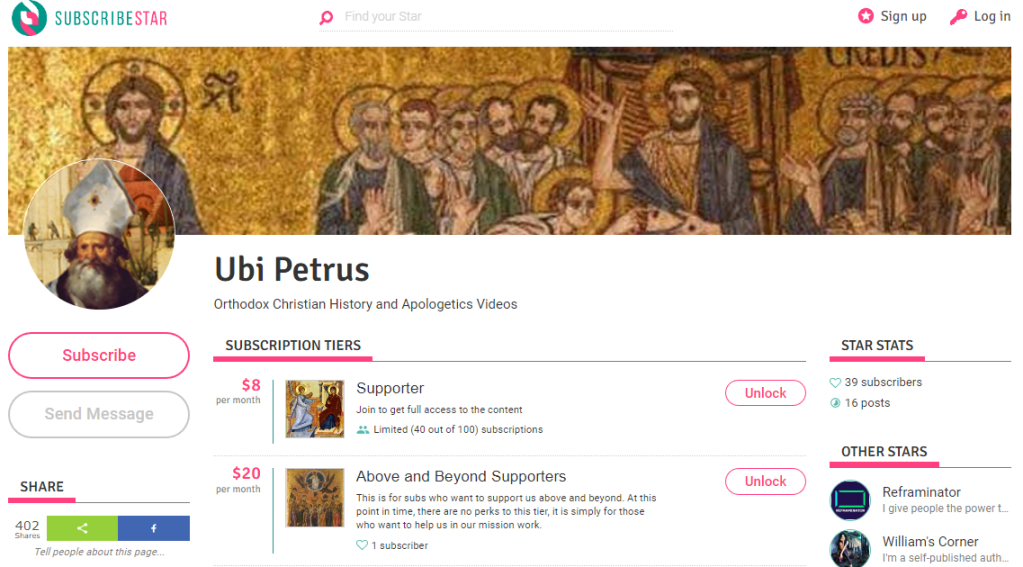Open the Above and Beyond tier thumbnail

coord(315,498)
